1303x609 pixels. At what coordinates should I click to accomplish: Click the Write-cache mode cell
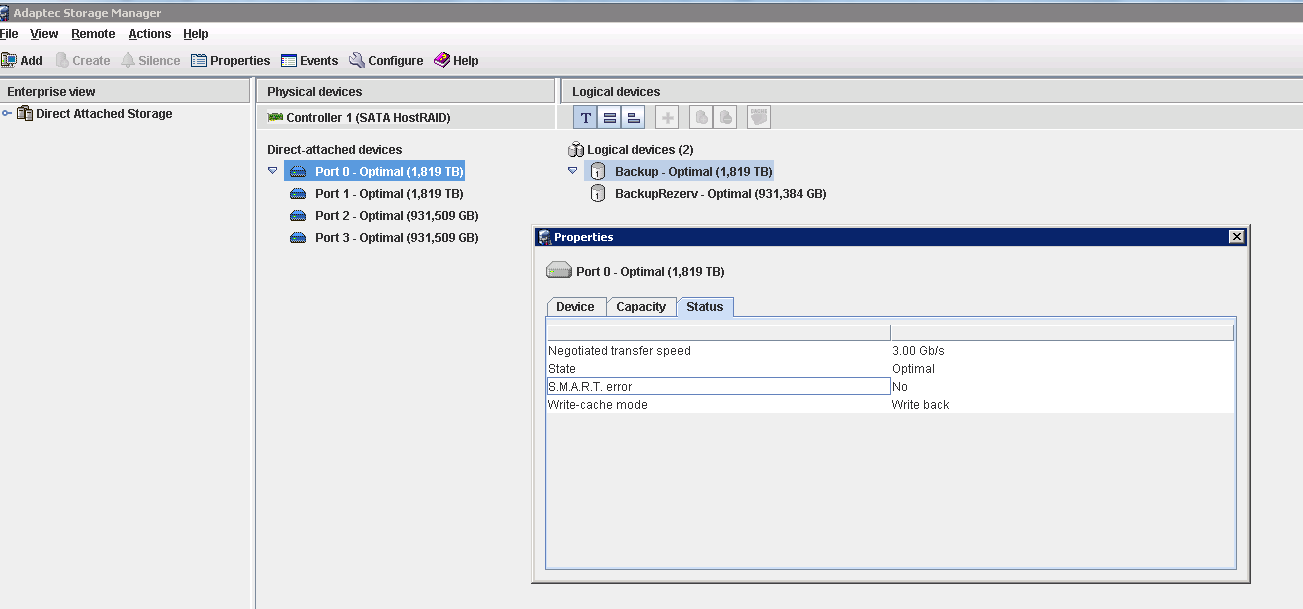pyautogui.click(x=718, y=405)
